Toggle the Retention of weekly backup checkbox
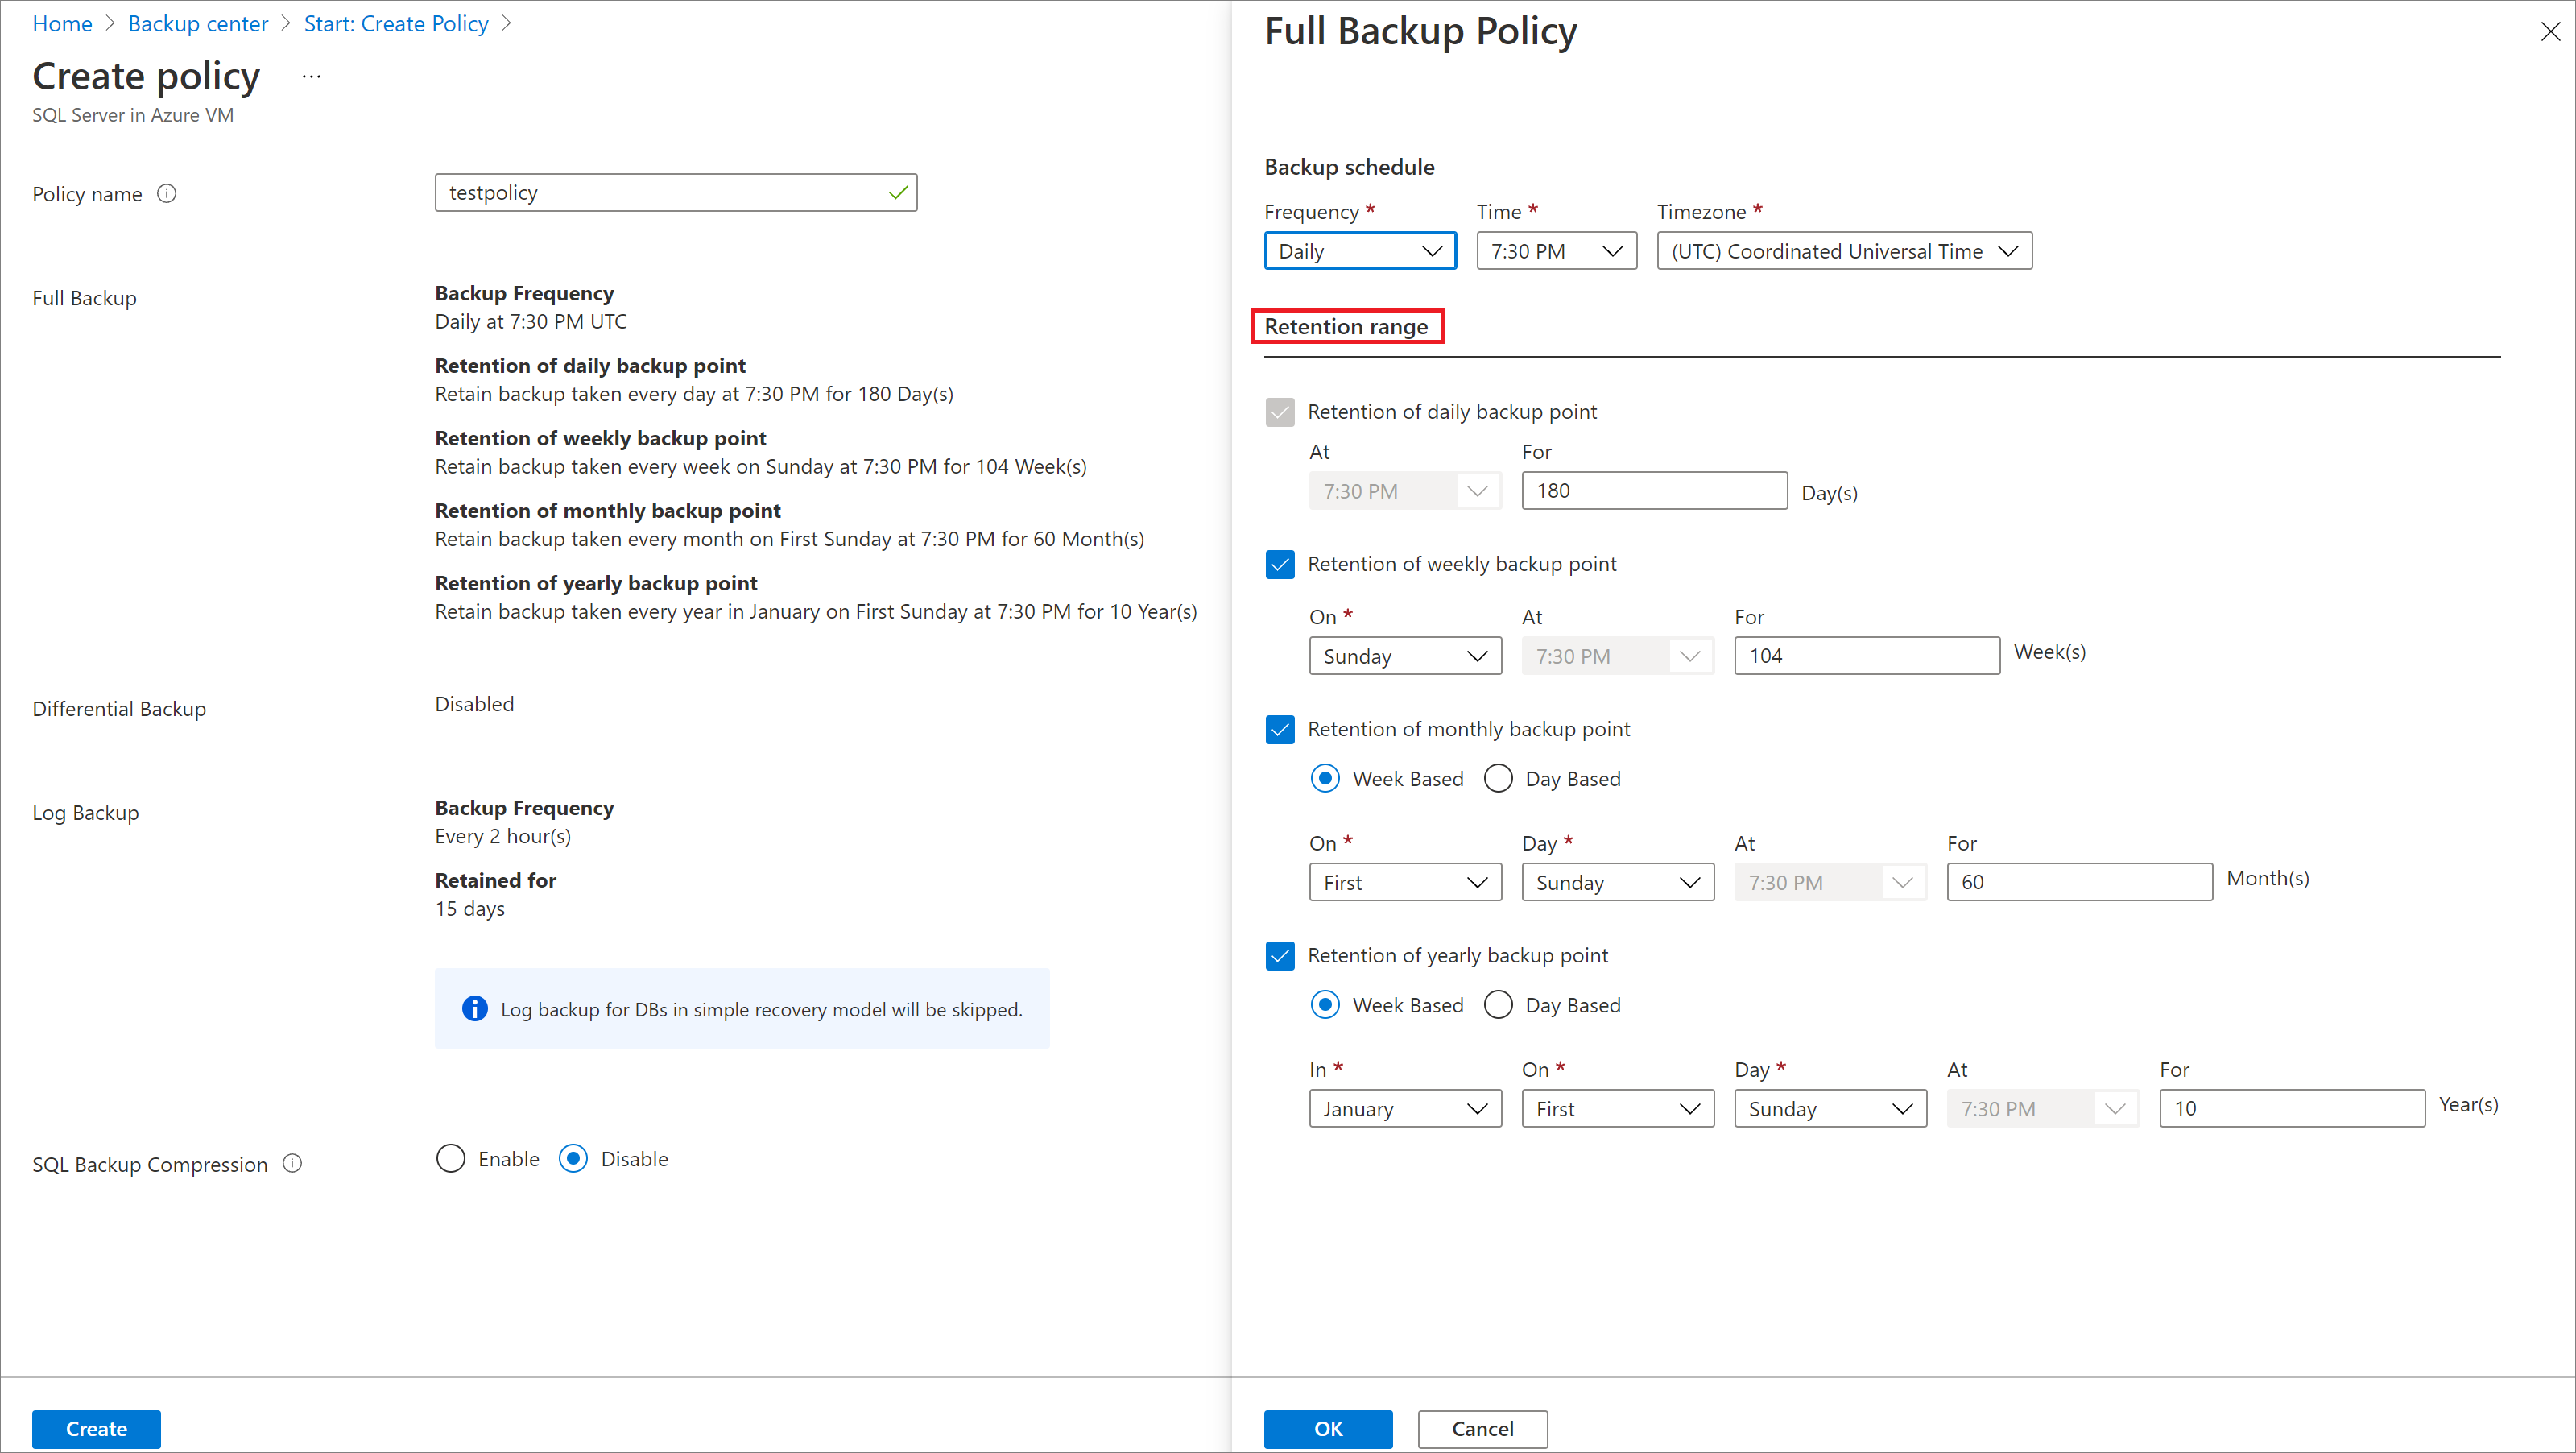The image size is (2576, 1453). pyautogui.click(x=1280, y=563)
